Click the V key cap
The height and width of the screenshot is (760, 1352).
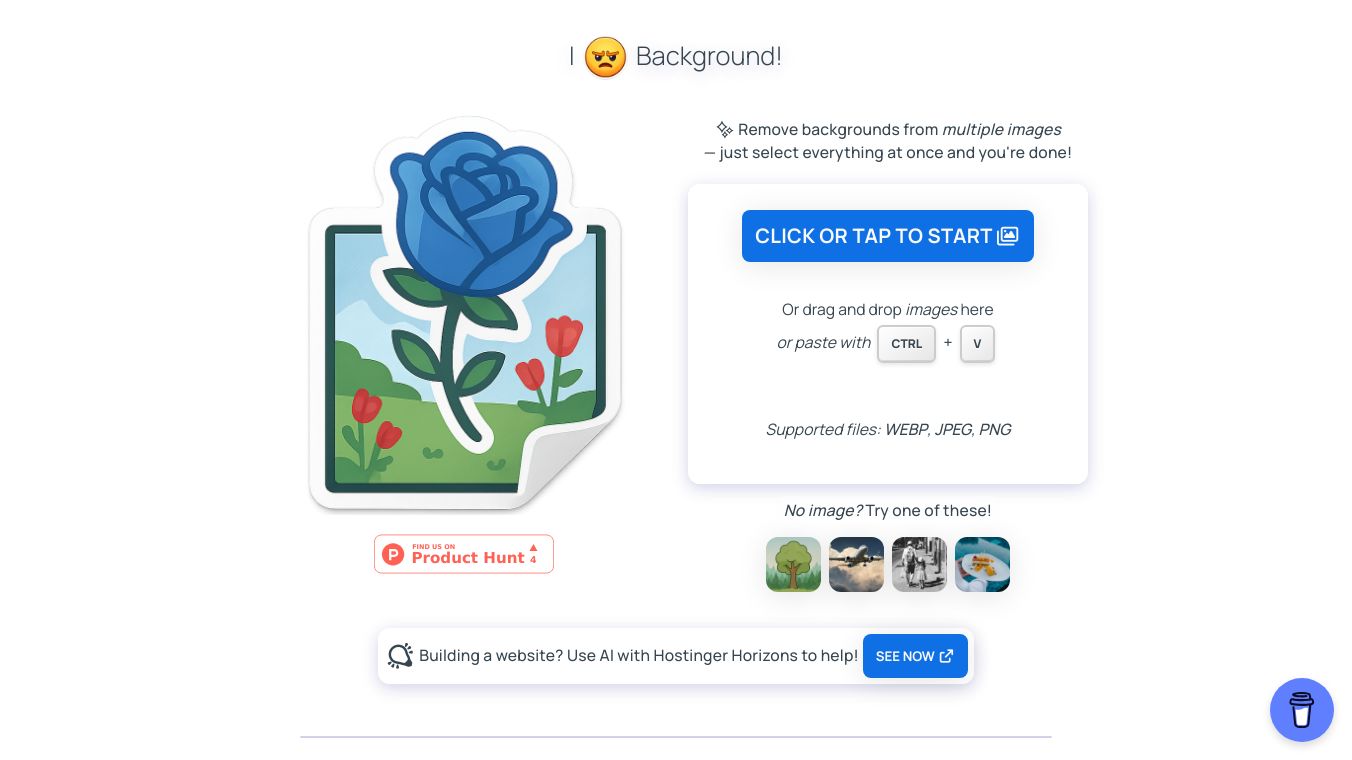pos(977,344)
